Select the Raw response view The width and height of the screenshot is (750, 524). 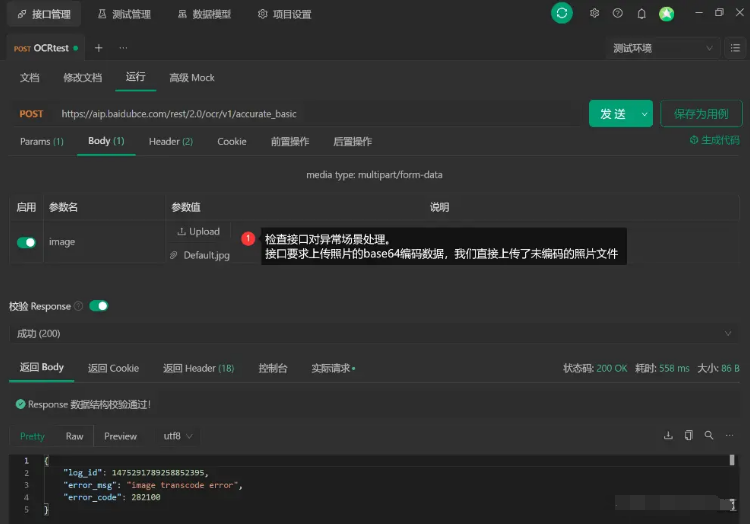coord(74,436)
